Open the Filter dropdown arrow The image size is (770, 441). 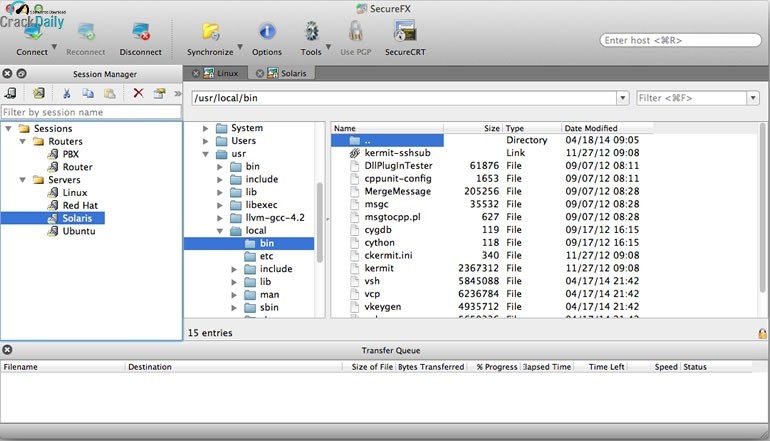[753, 98]
